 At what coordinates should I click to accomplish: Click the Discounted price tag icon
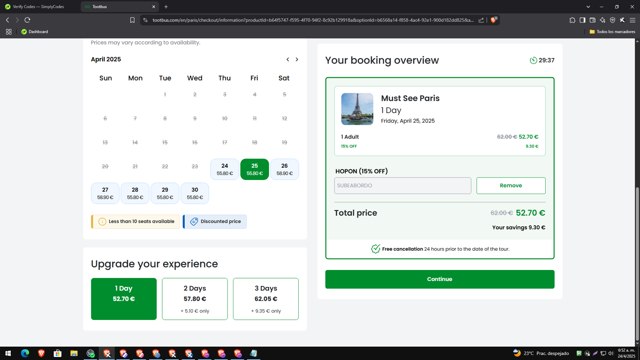pyautogui.click(x=194, y=222)
